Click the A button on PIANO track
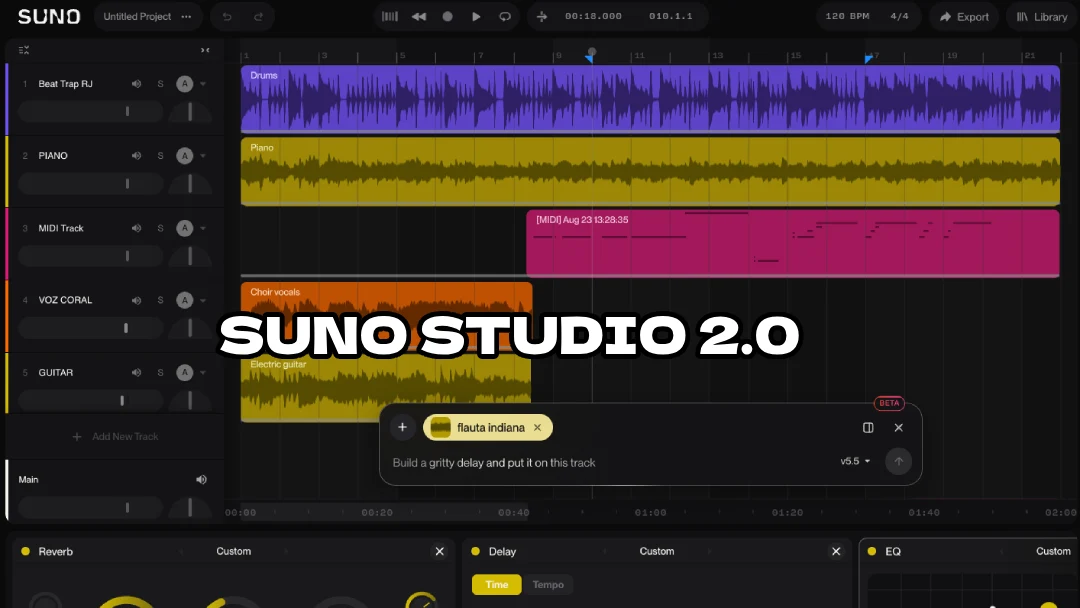Image resolution: width=1080 pixels, height=608 pixels. tap(185, 156)
